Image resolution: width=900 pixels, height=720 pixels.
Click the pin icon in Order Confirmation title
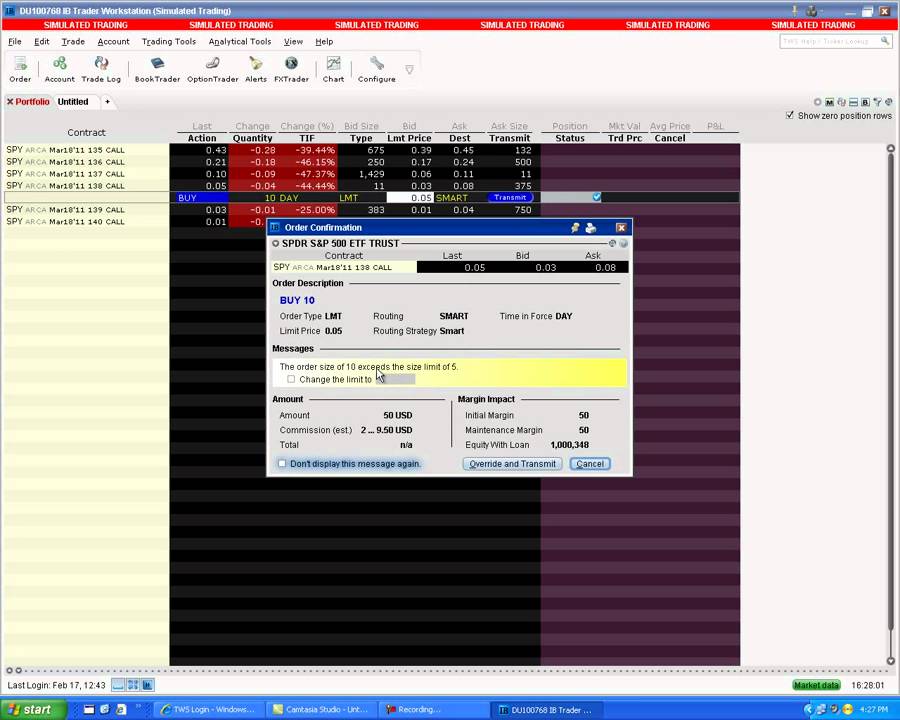pyautogui.click(x=575, y=228)
